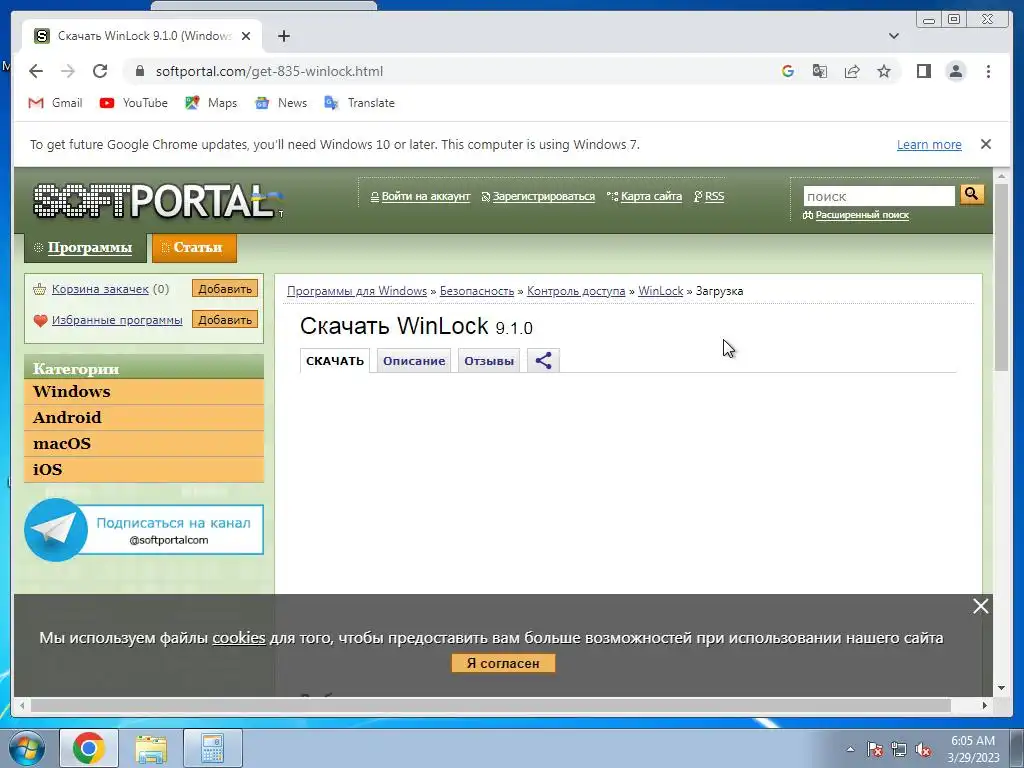Open Maps bookmark
1024x768 pixels.
[211, 103]
